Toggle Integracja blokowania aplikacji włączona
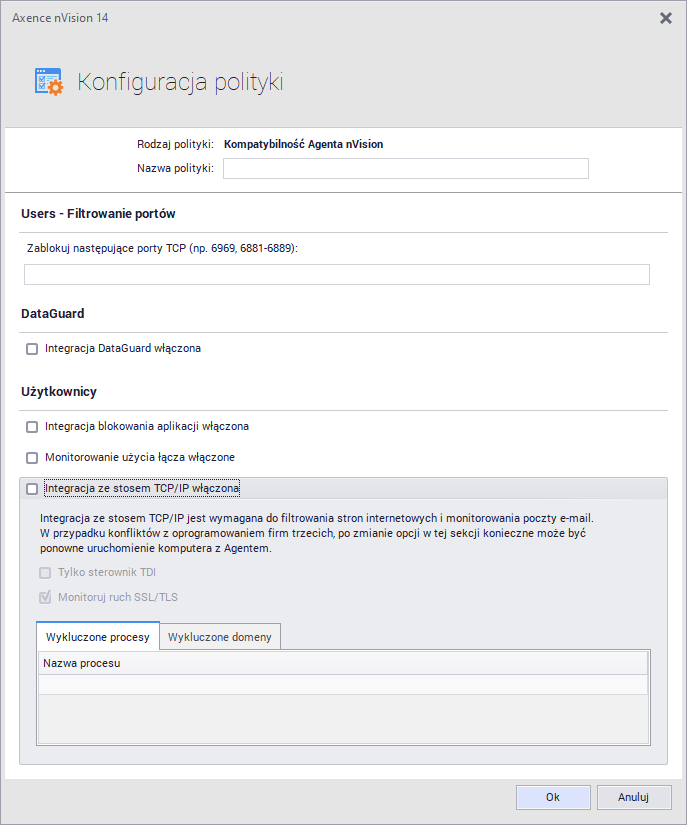This screenshot has width=687, height=825. [32, 426]
